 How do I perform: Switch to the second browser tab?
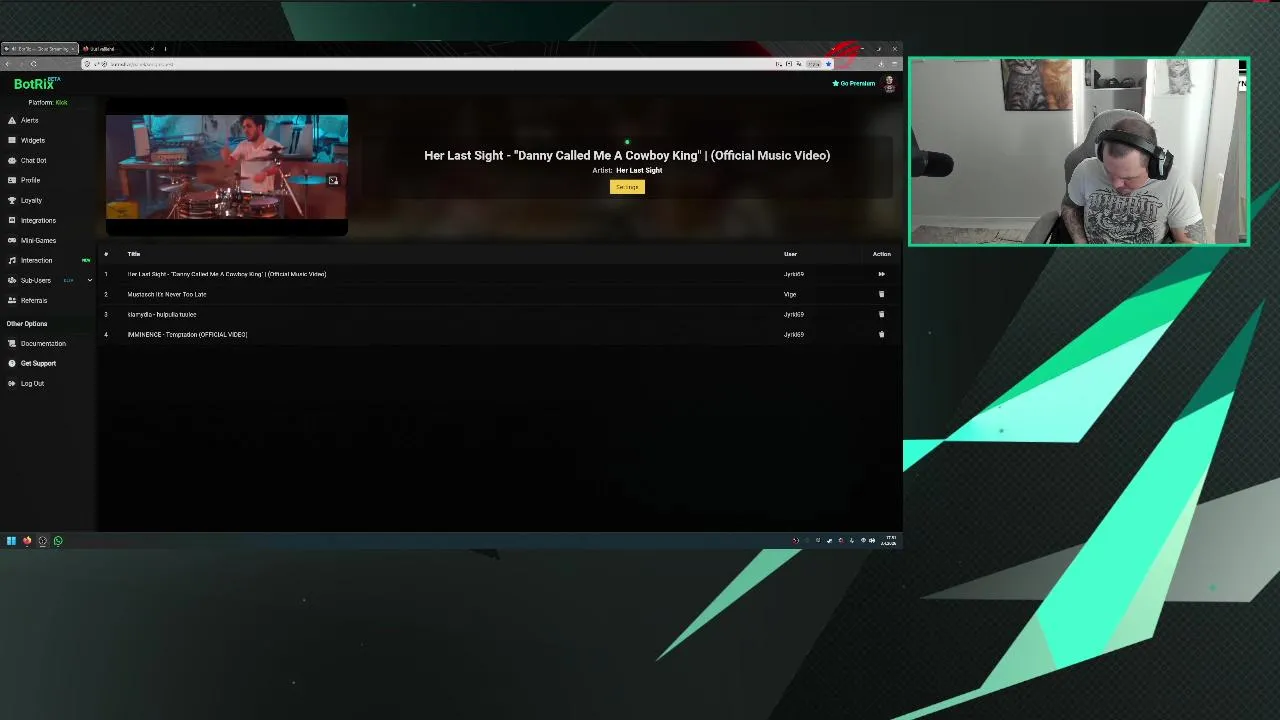coord(118,48)
